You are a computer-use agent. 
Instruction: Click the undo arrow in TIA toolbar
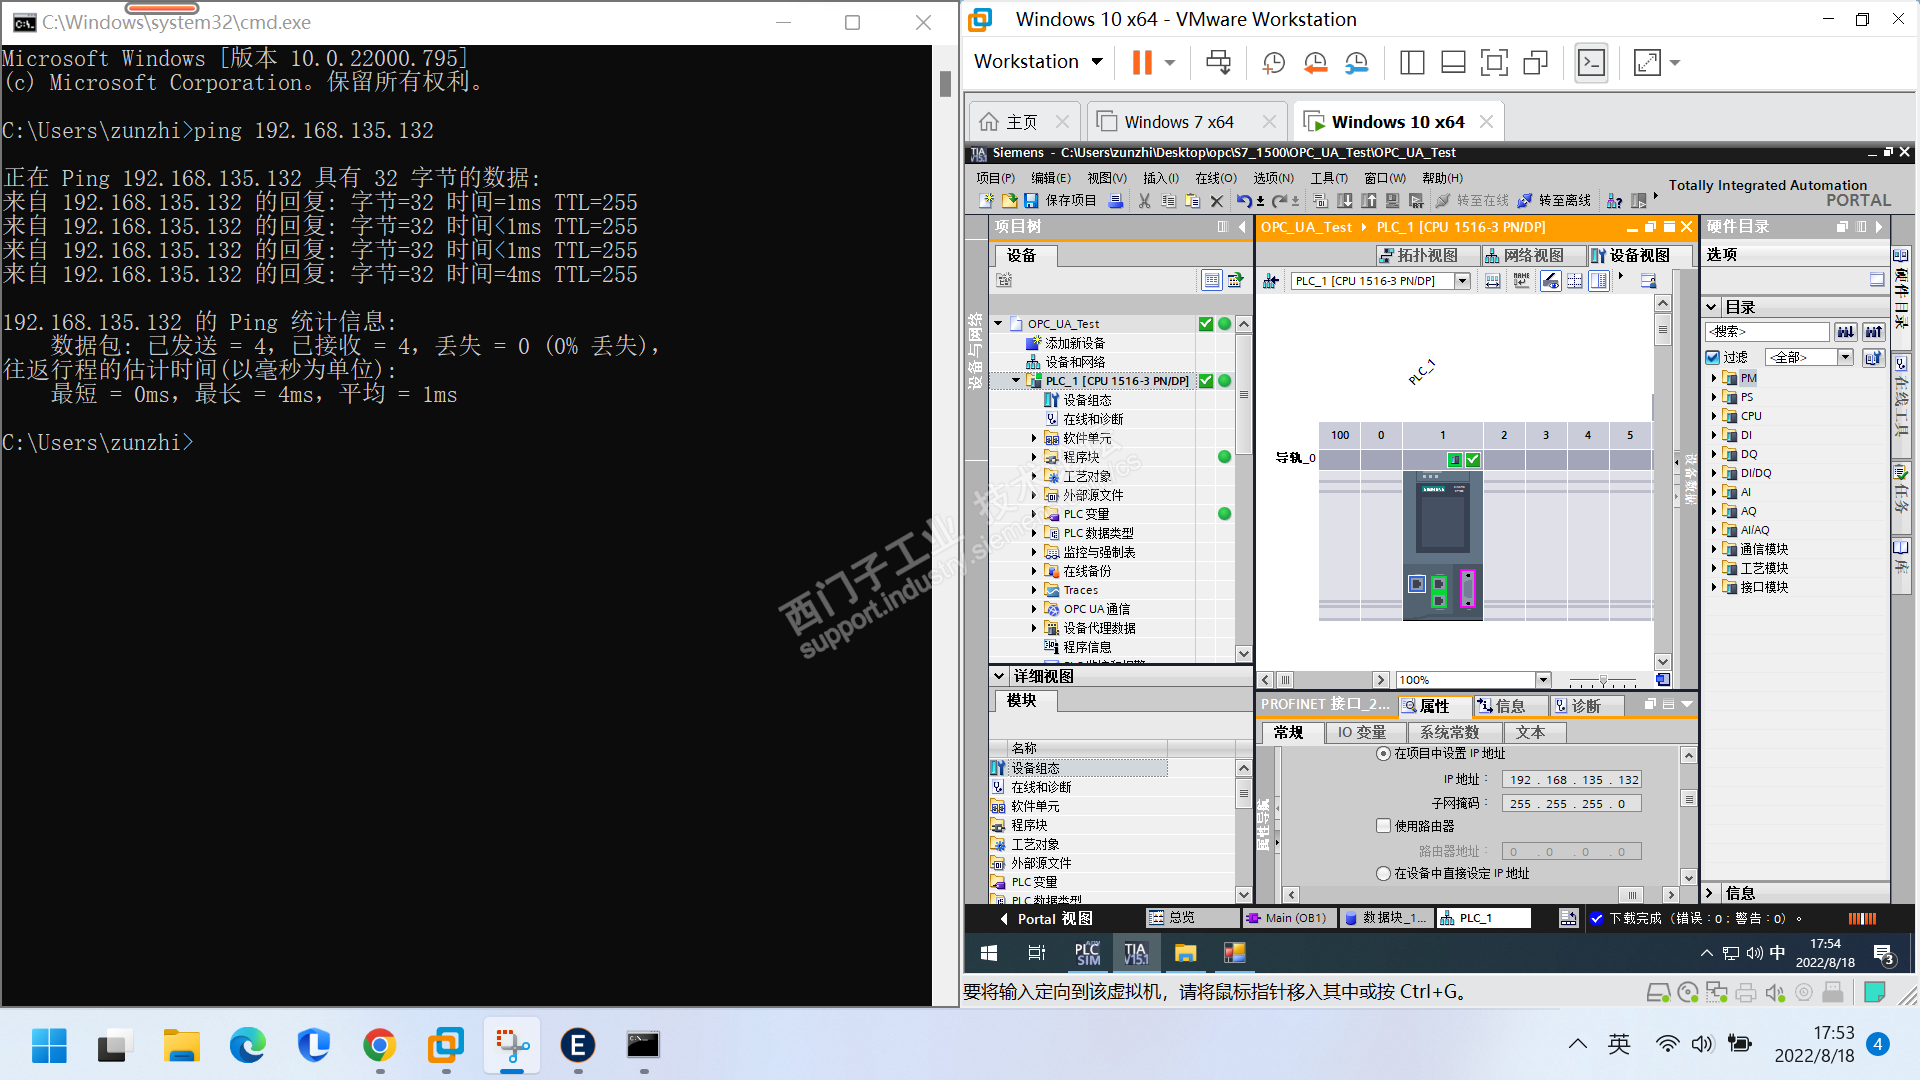coord(1243,201)
